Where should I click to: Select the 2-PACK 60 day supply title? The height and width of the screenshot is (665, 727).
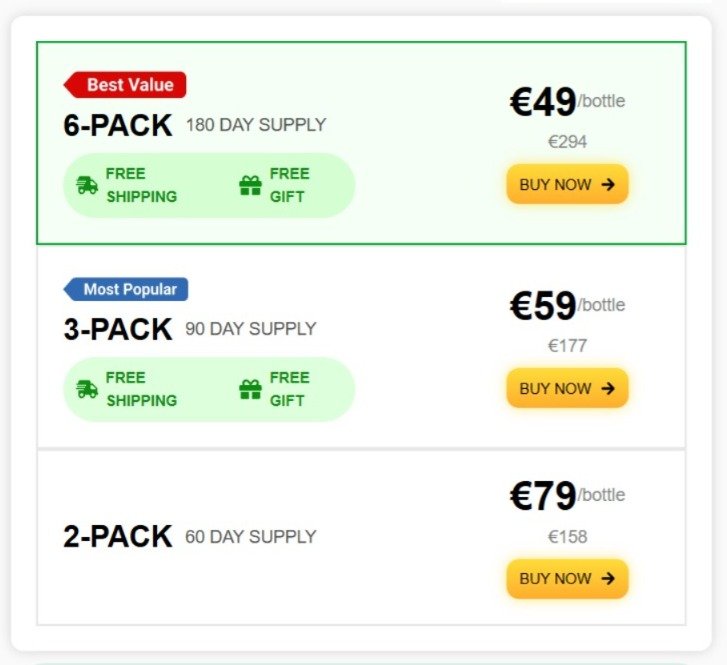coord(118,537)
